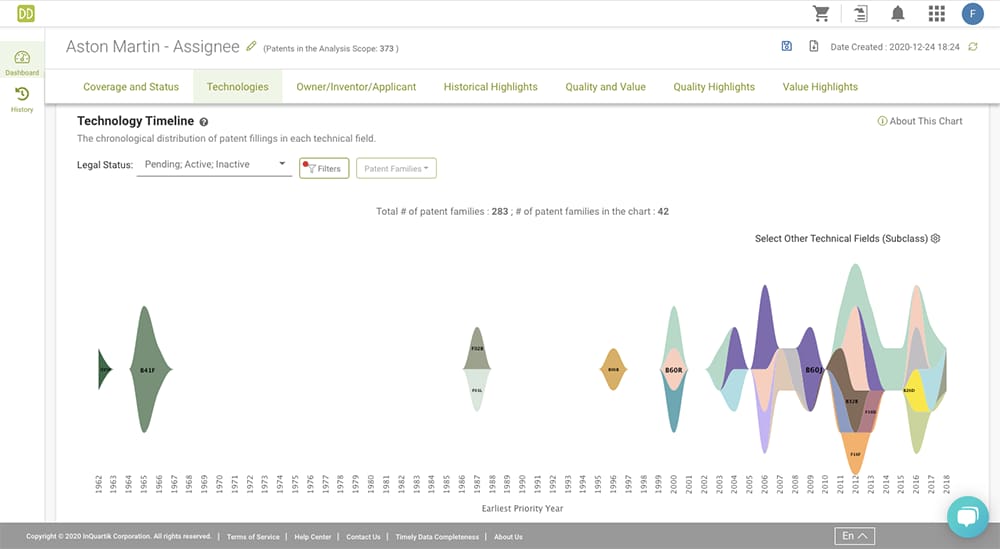This screenshot has width=1000, height=549.
Task: Click the B60R stream label
Action: [x=673, y=370]
